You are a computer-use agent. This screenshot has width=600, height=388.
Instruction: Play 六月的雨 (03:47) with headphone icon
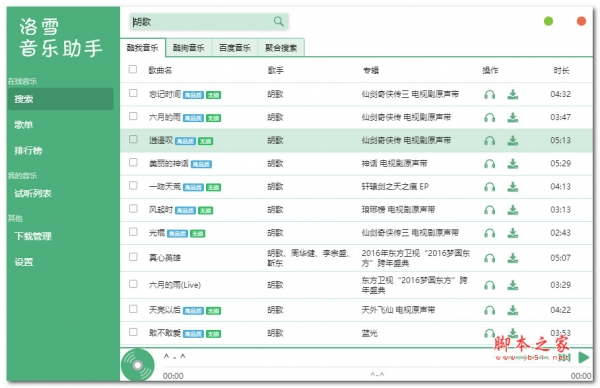point(489,117)
